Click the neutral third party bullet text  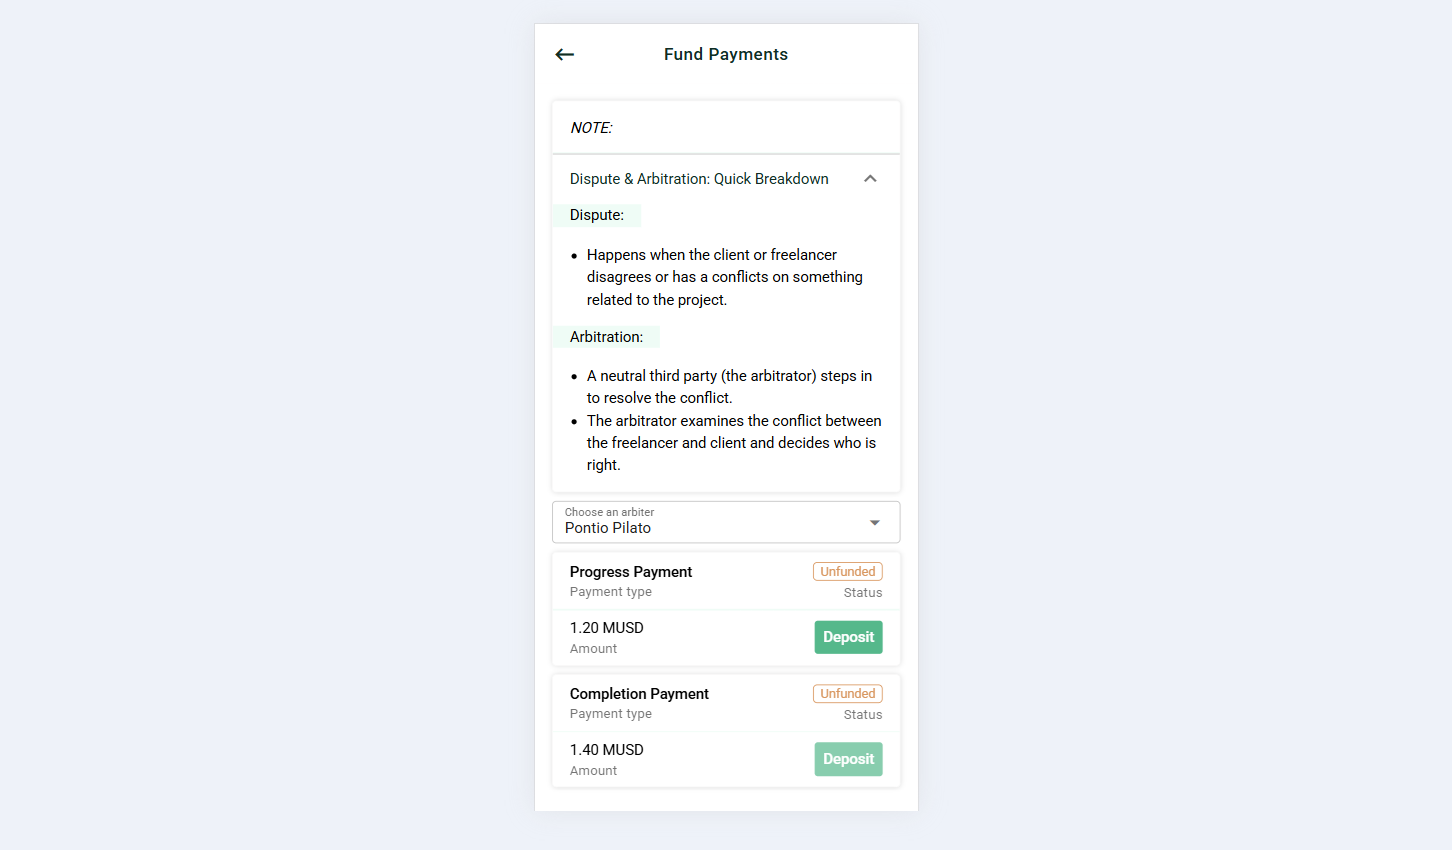pos(729,387)
